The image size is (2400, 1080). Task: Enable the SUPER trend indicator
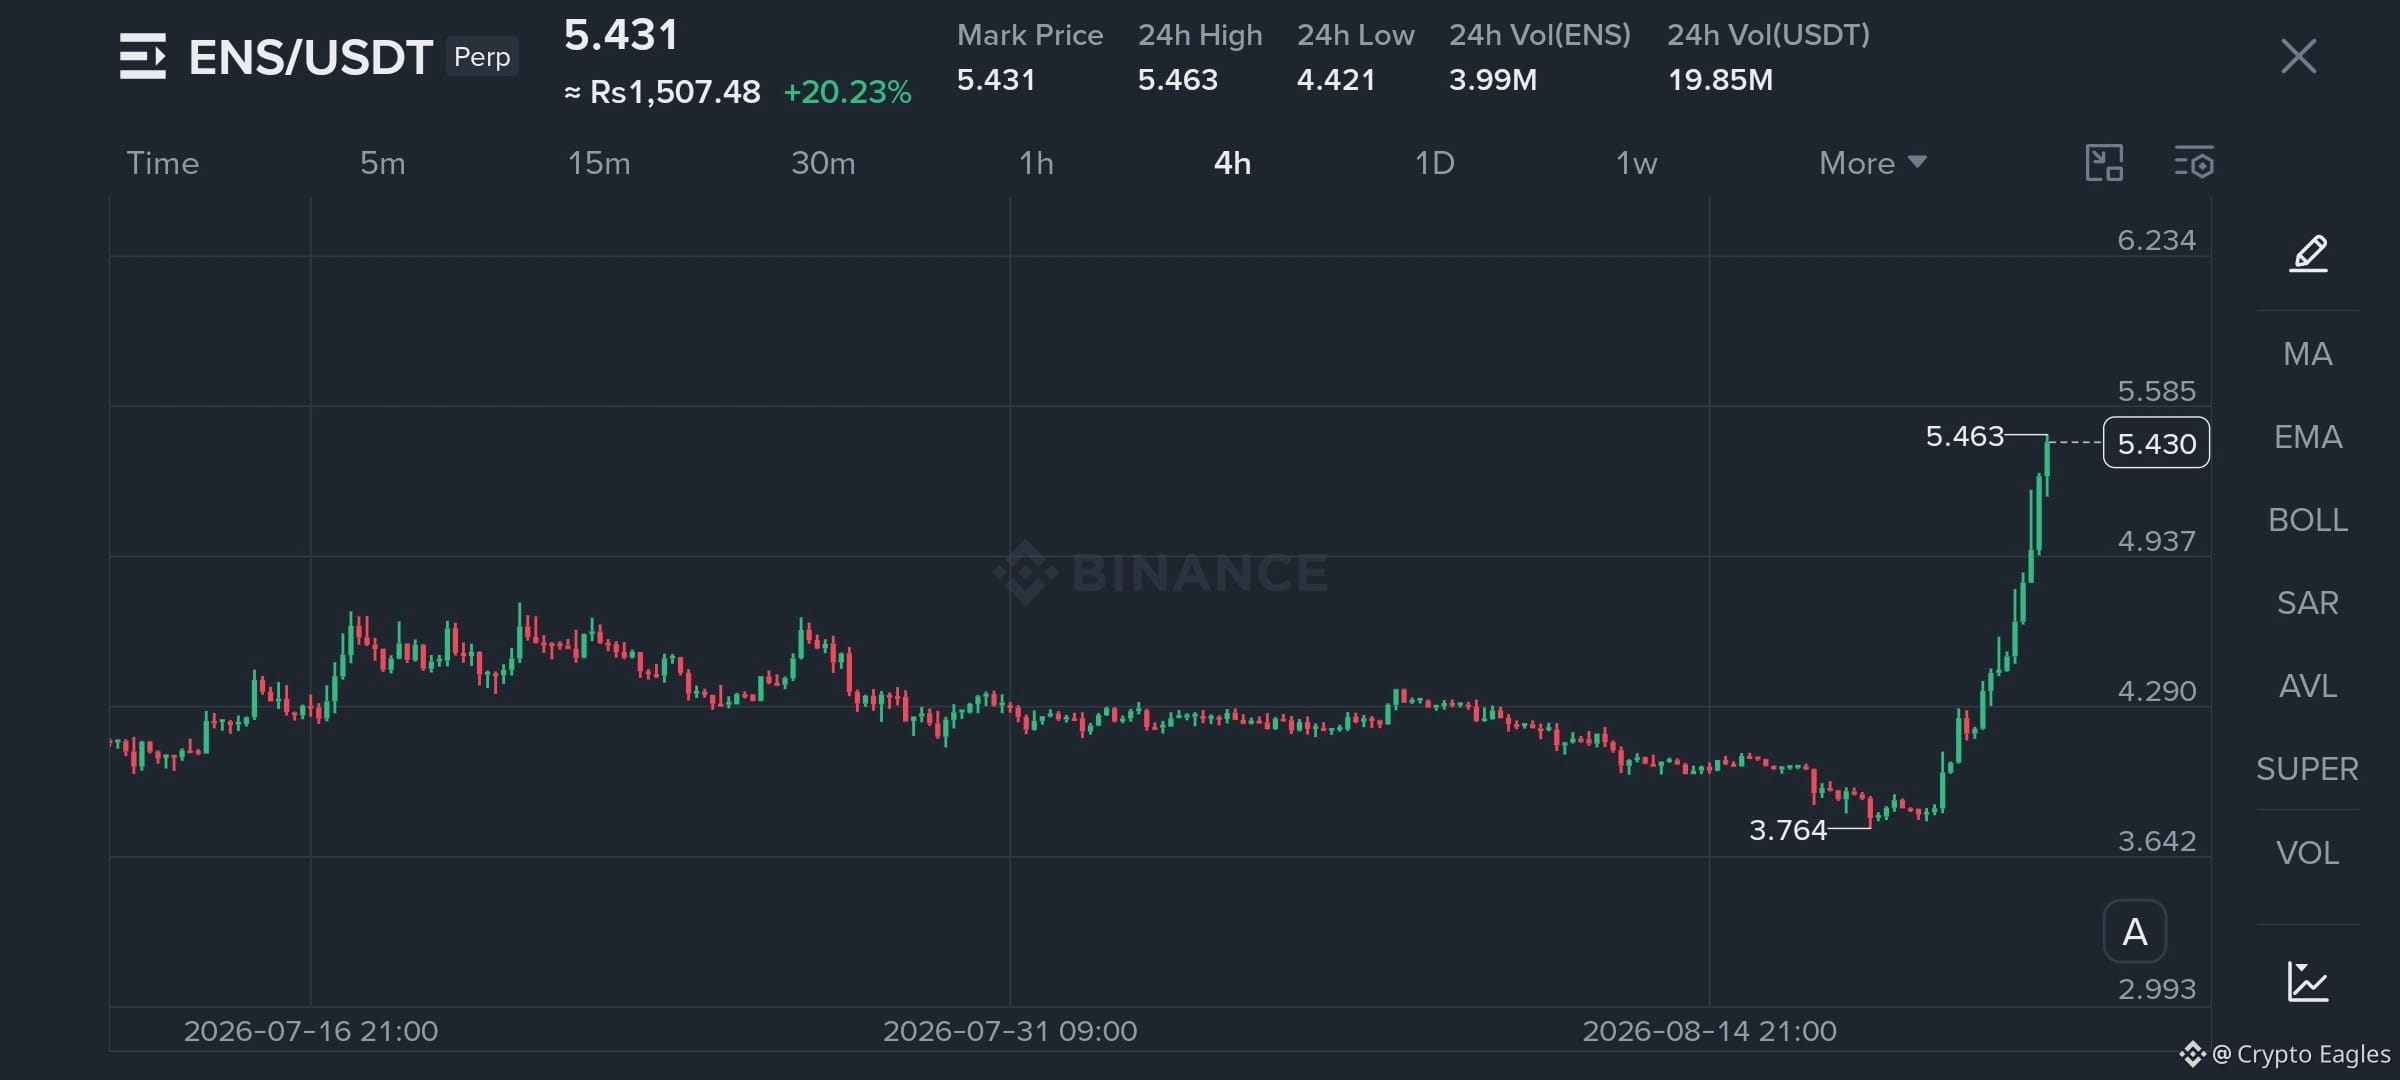(2308, 768)
